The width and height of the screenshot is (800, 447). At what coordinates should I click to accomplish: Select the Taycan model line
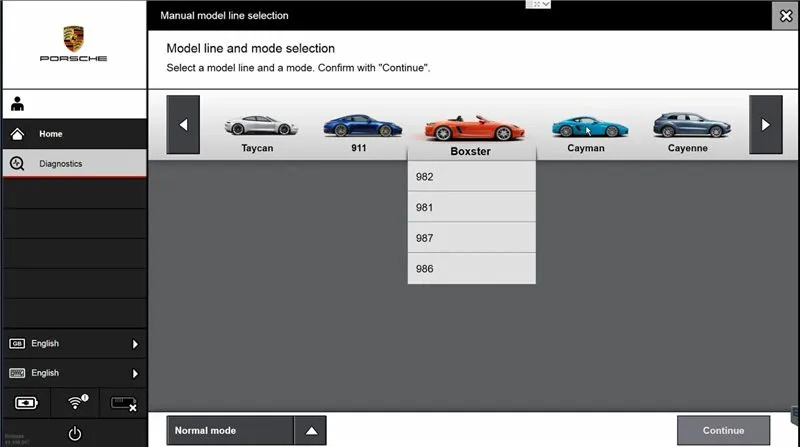(260, 134)
